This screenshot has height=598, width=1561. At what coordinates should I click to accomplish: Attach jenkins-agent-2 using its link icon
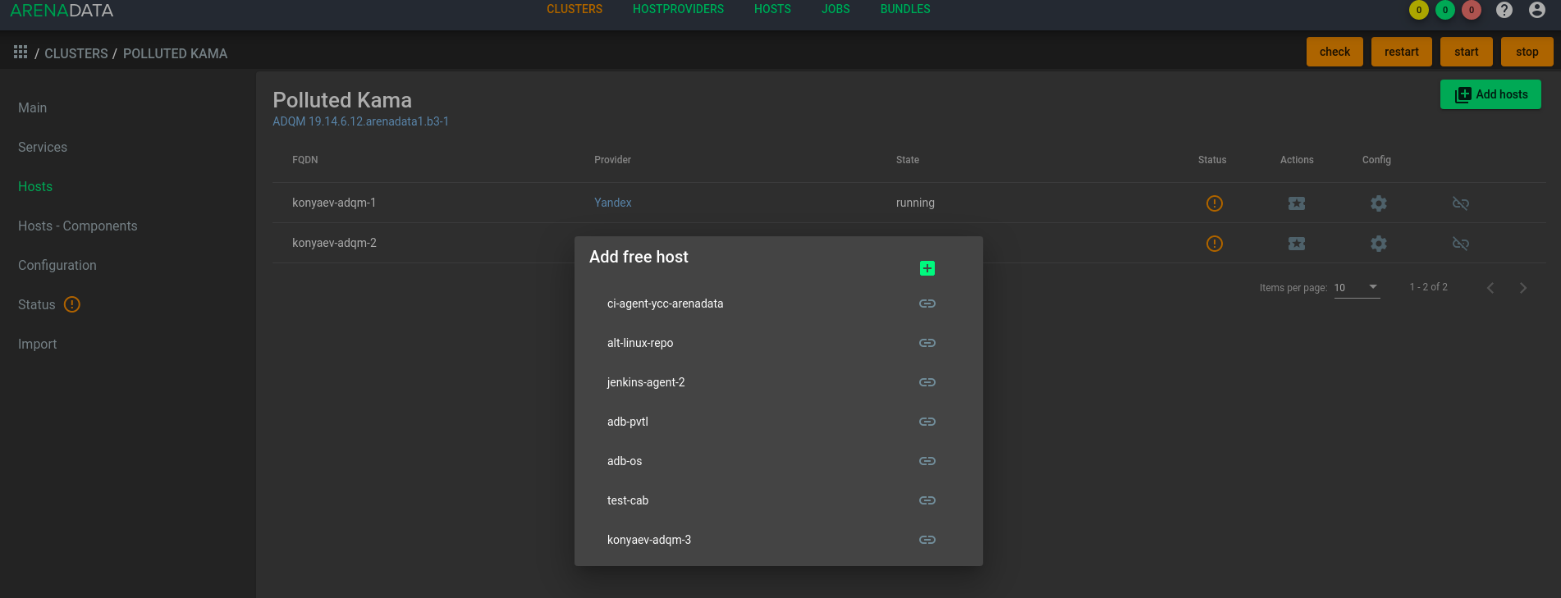pos(927,382)
